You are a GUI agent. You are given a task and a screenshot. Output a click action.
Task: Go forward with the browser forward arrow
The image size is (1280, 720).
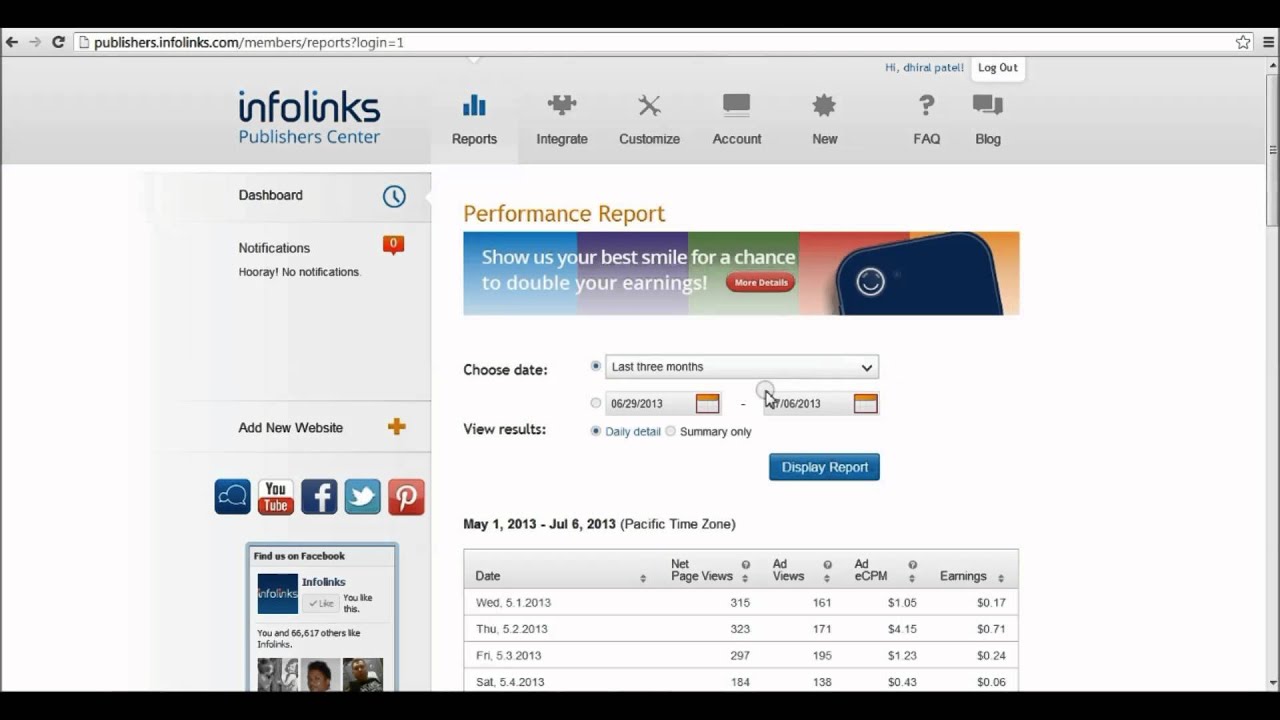35,42
